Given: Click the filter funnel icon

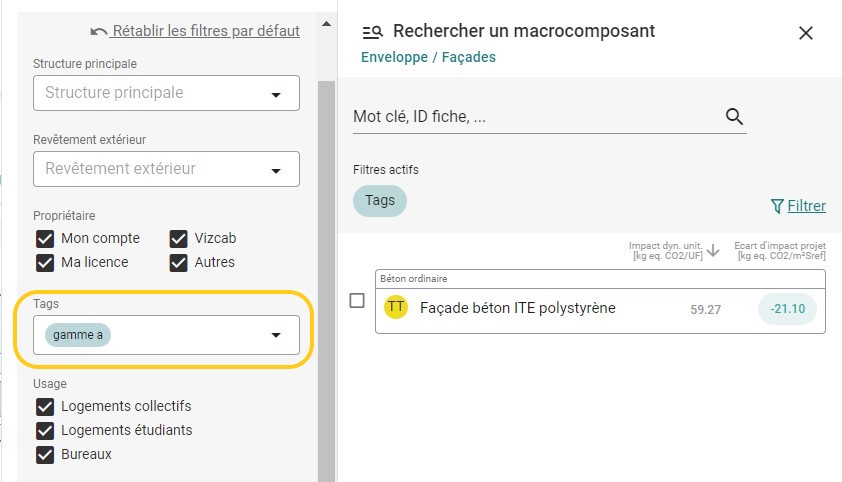Looking at the screenshot, I should [x=777, y=206].
